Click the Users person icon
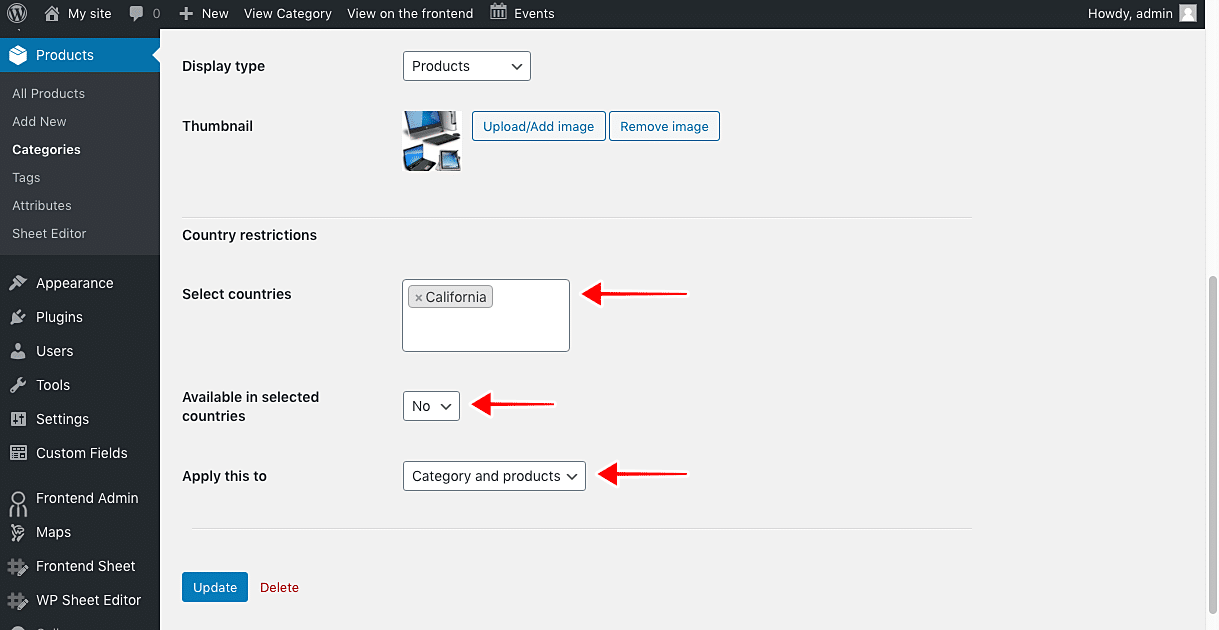 pyautogui.click(x=18, y=351)
